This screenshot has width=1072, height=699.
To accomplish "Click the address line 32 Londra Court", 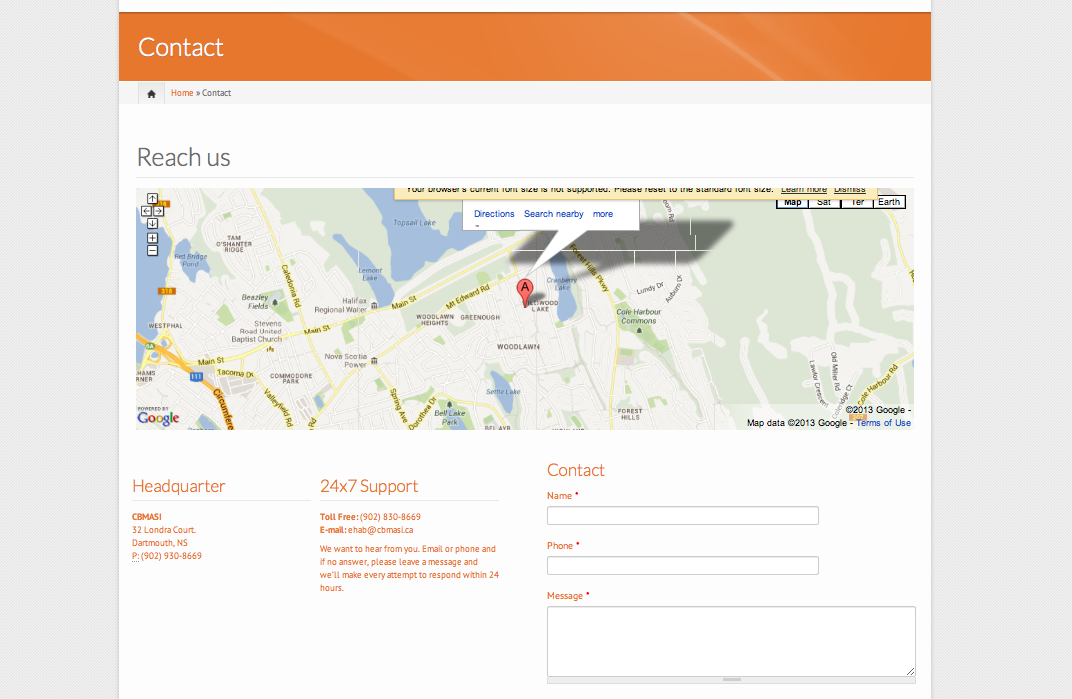I will coord(164,530).
